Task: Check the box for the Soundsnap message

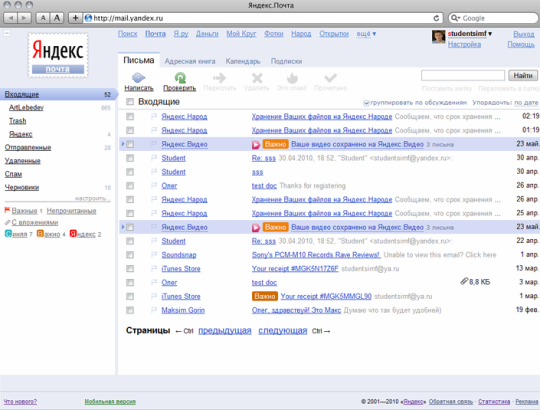Action: coord(130,255)
